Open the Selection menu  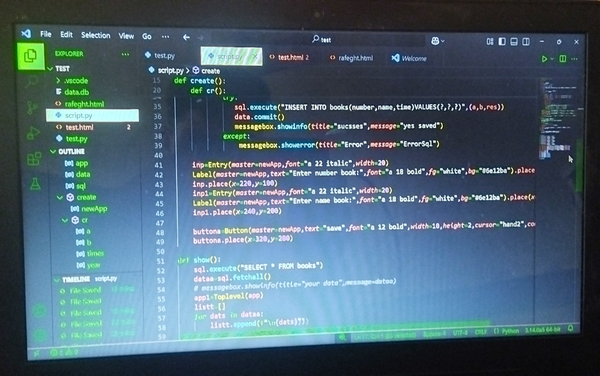coord(95,35)
